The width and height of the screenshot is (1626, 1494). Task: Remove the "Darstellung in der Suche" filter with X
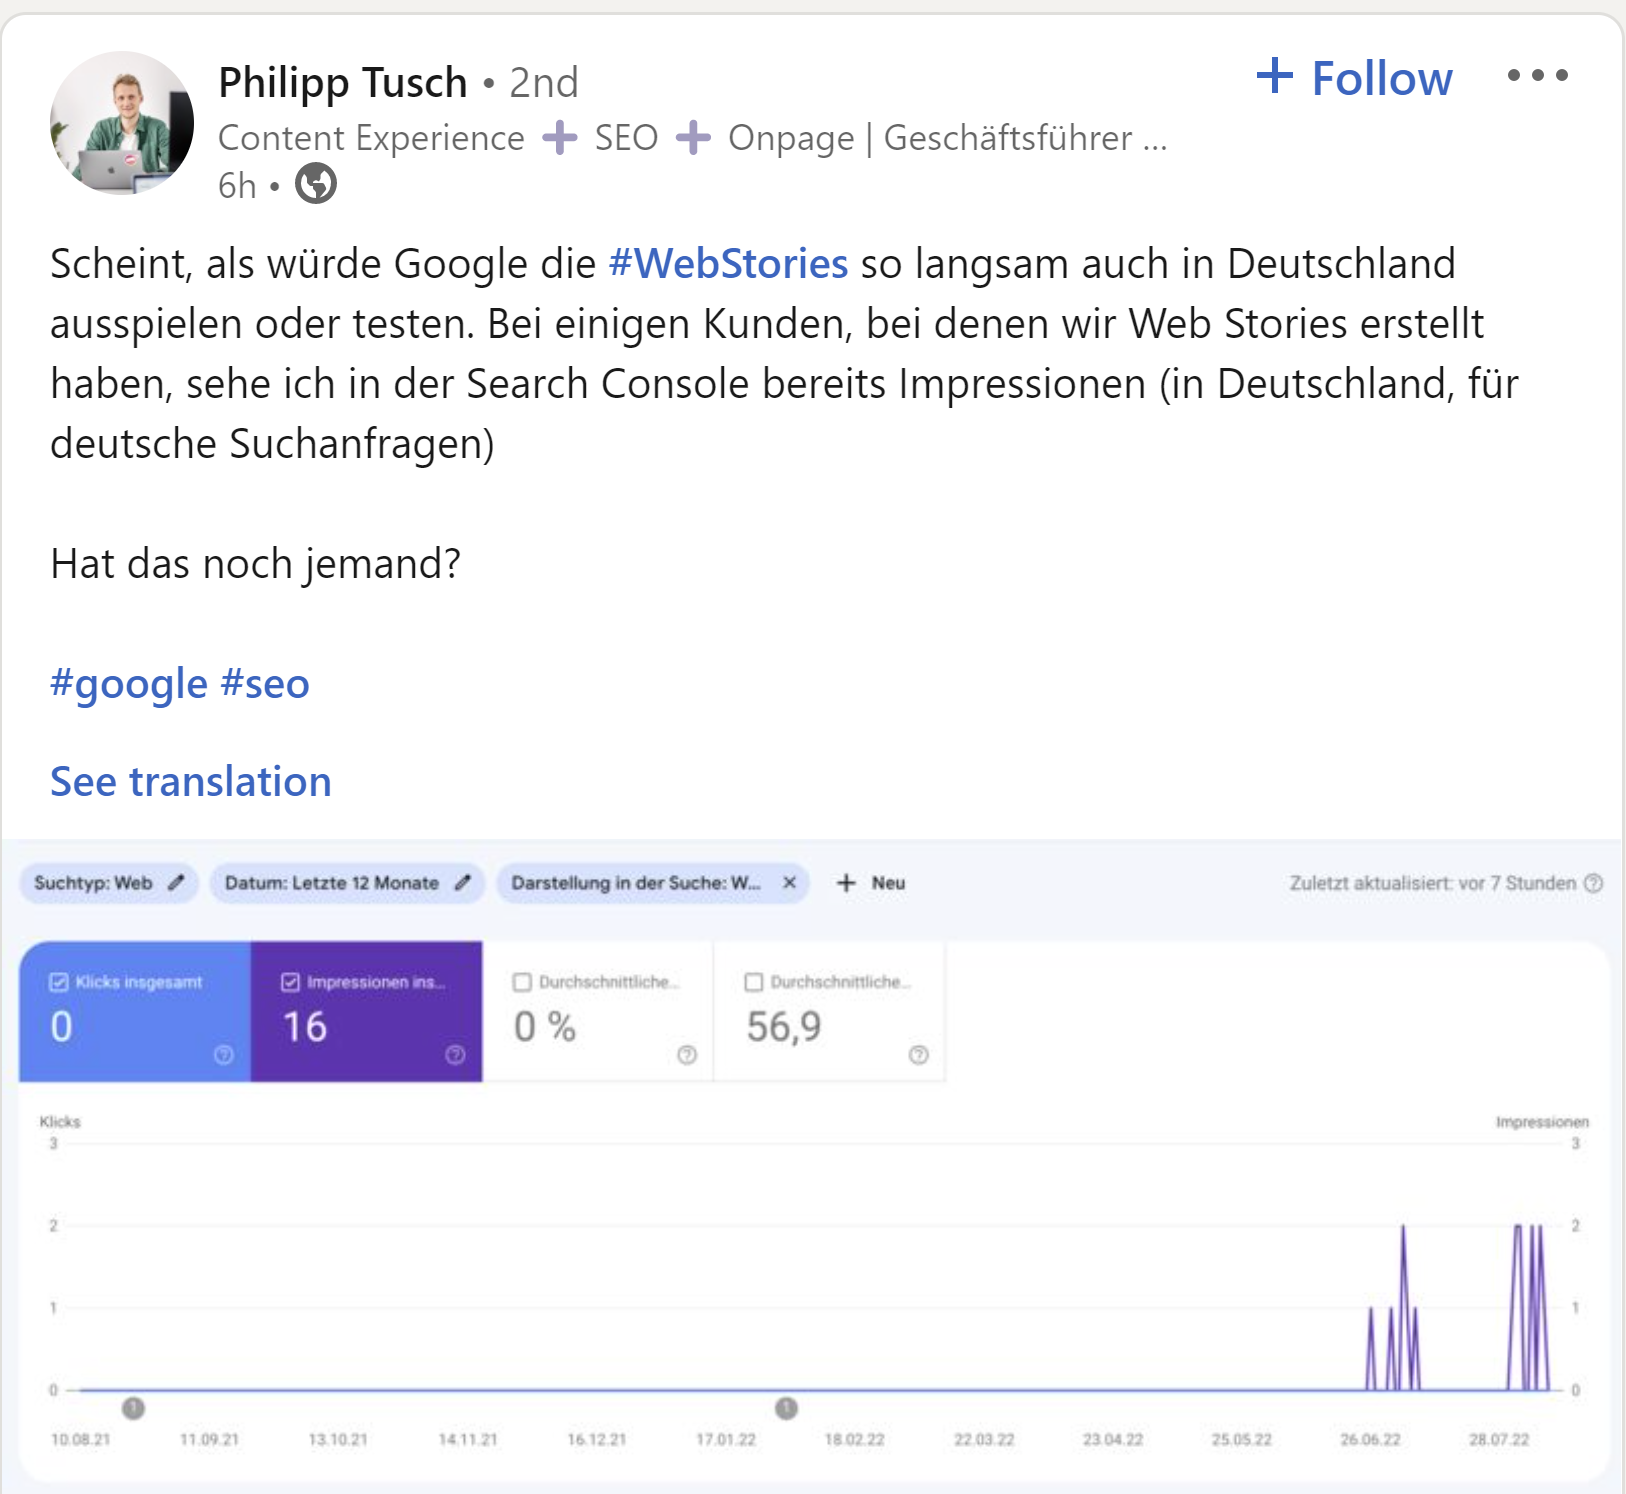789,883
